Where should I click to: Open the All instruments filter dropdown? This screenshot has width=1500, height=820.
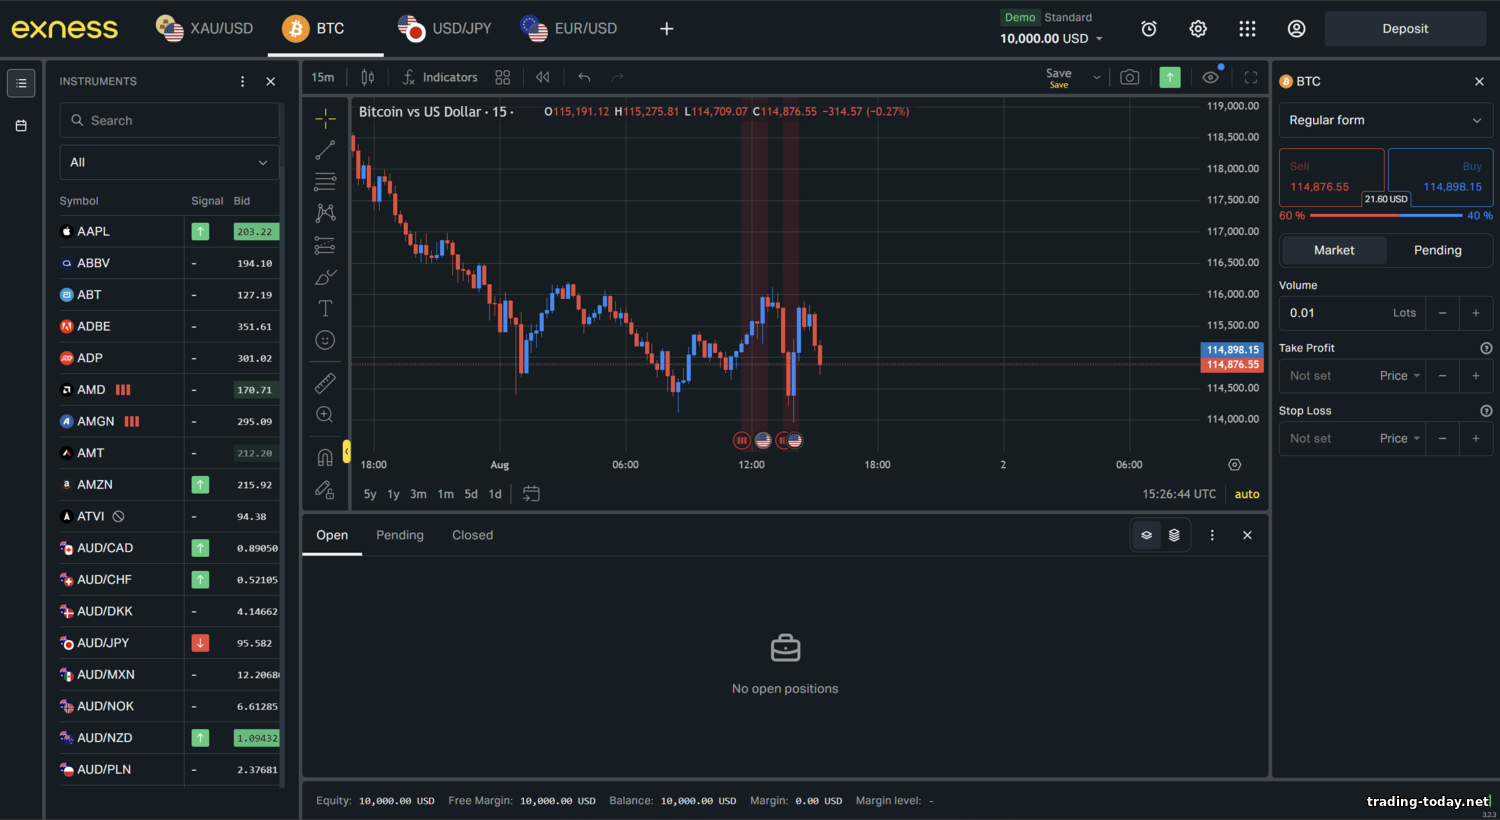coord(169,162)
